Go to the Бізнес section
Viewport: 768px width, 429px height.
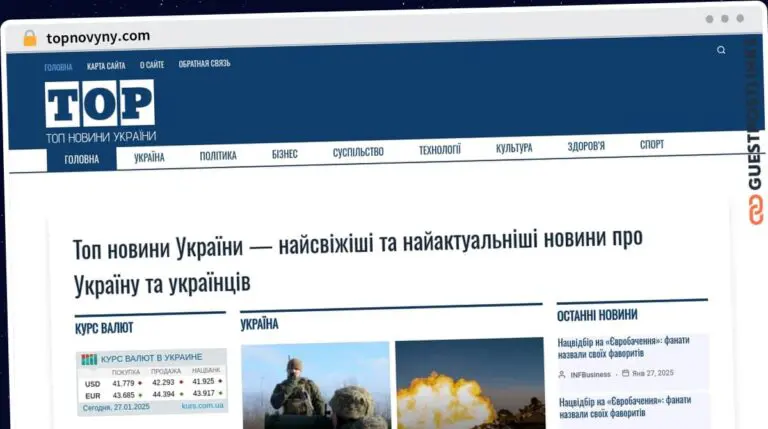285,154
